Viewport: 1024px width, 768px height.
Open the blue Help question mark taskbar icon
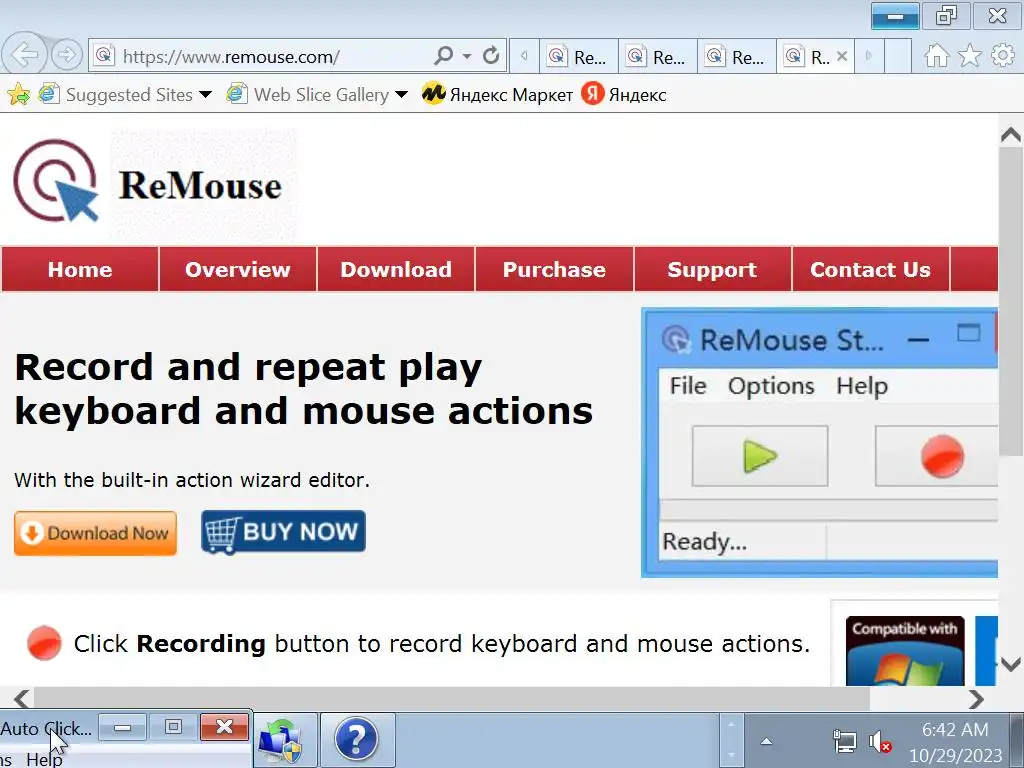pos(357,741)
